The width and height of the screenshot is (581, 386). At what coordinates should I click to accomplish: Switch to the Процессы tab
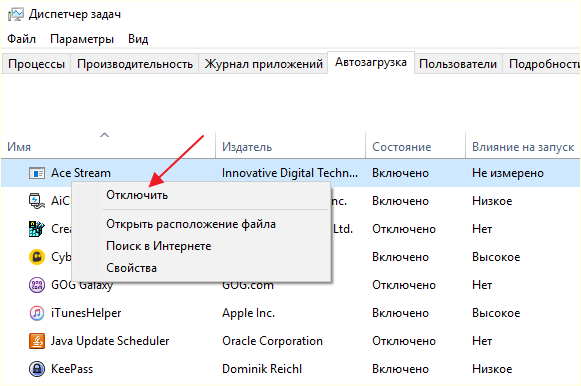(36, 64)
